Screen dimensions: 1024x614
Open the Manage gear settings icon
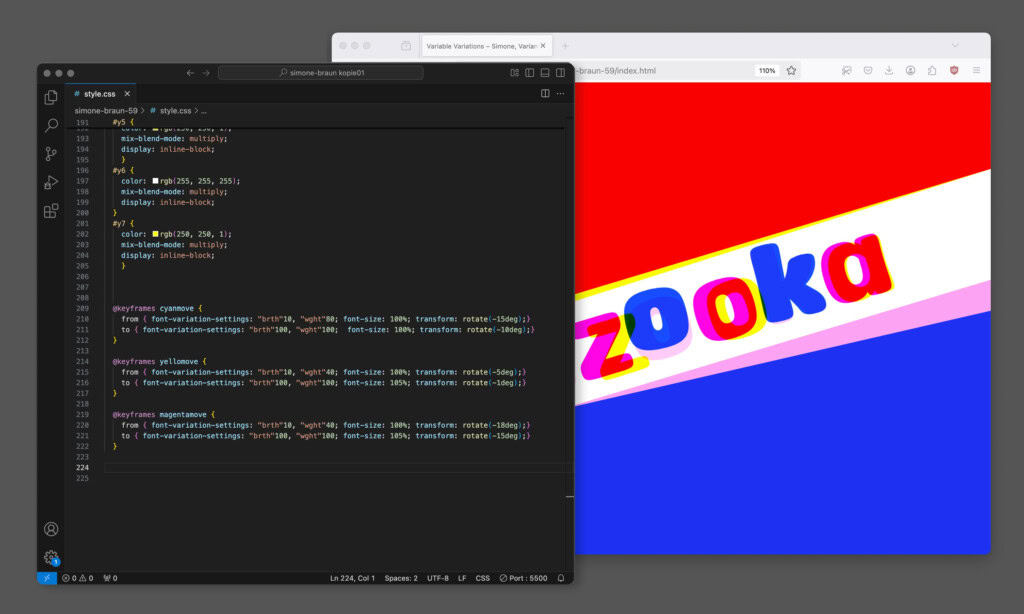[x=51, y=558]
